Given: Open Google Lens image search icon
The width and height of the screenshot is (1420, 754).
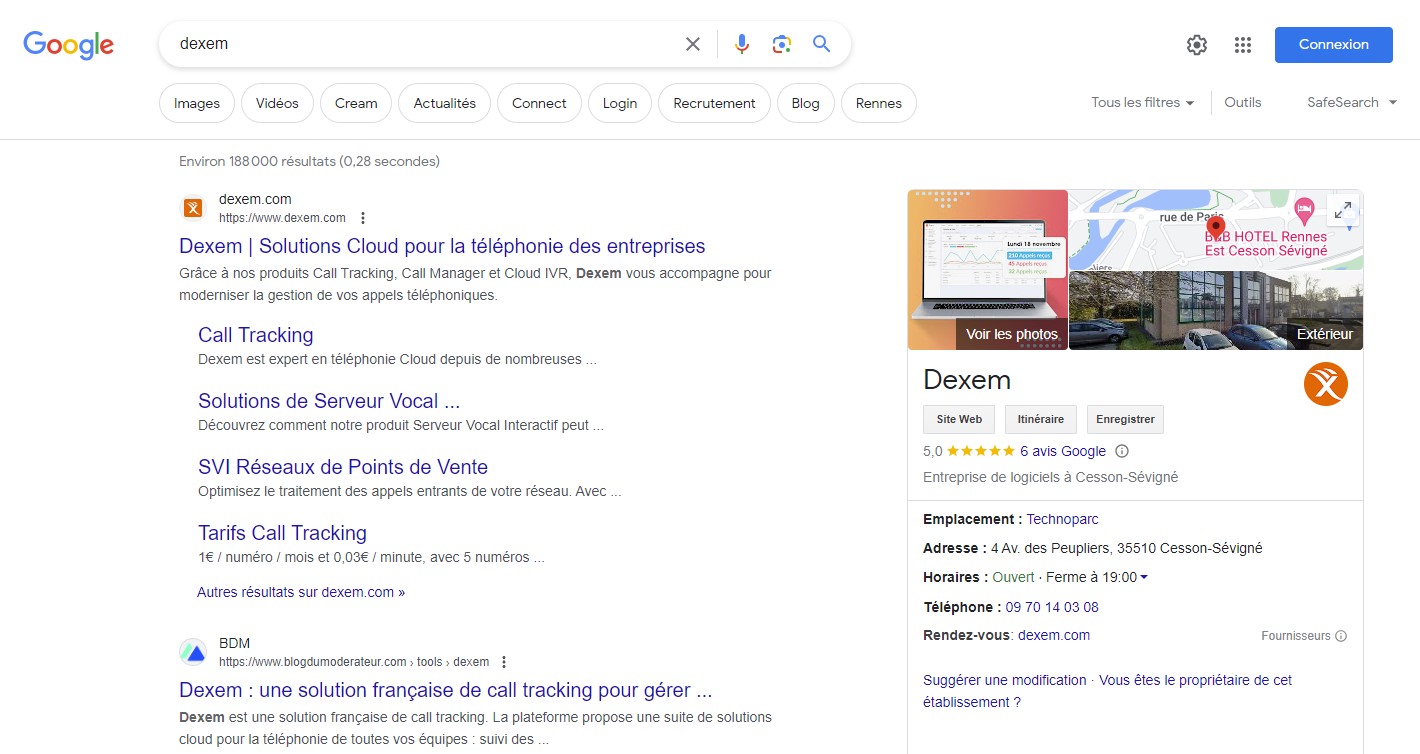Looking at the screenshot, I should 782,44.
